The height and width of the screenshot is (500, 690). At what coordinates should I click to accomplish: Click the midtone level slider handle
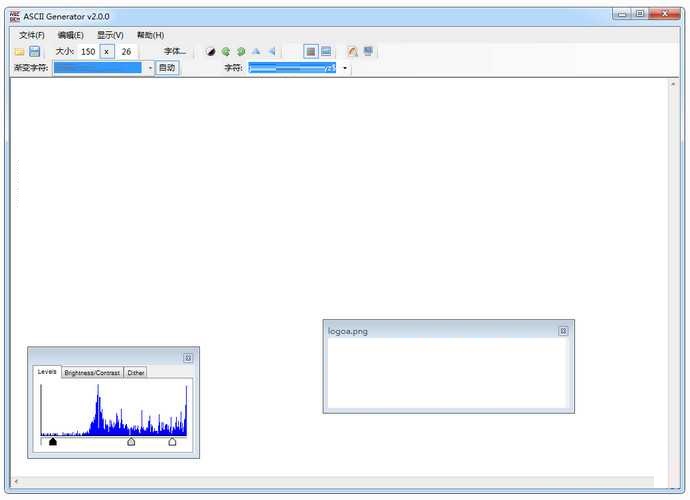pos(131,441)
